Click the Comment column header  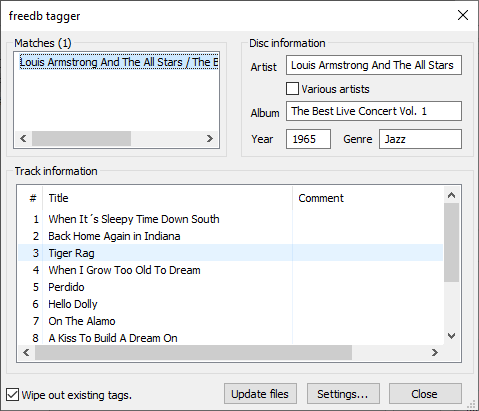coord(368,198)
